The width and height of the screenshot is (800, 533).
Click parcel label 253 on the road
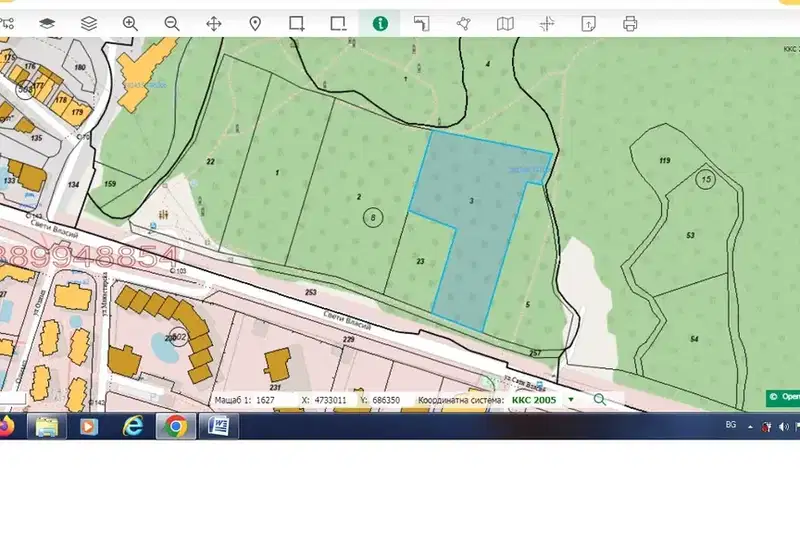(x=311, y=293)
